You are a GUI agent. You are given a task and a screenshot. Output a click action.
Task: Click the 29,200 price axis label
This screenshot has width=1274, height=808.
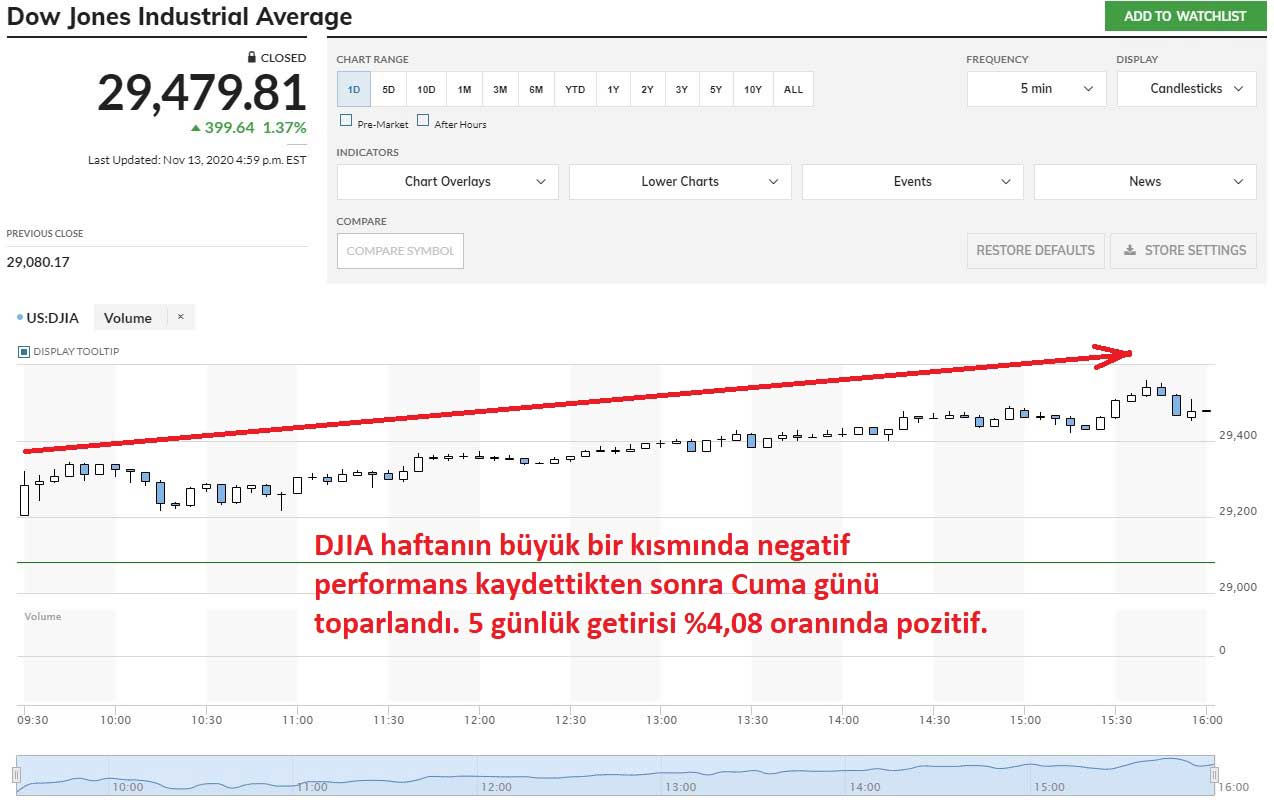pyautogui.click(x=1238, y=512)
